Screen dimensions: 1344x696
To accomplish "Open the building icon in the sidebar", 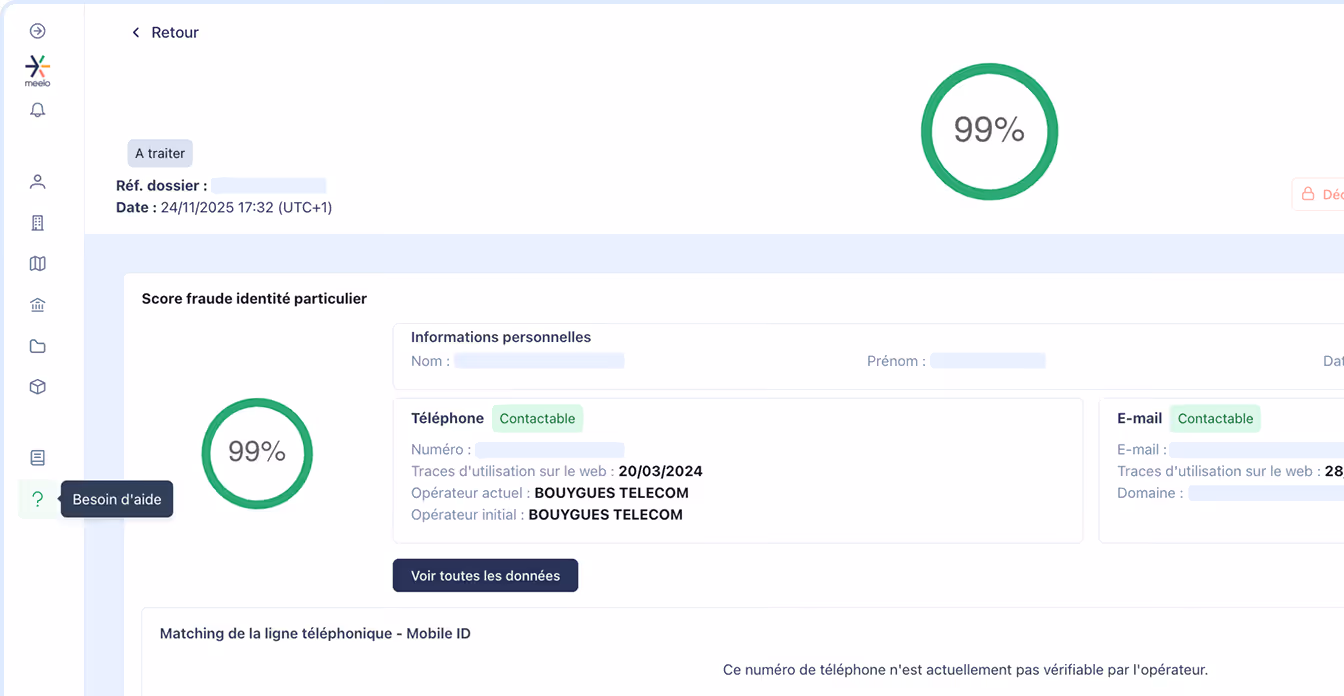I will [x=37, y=222].
